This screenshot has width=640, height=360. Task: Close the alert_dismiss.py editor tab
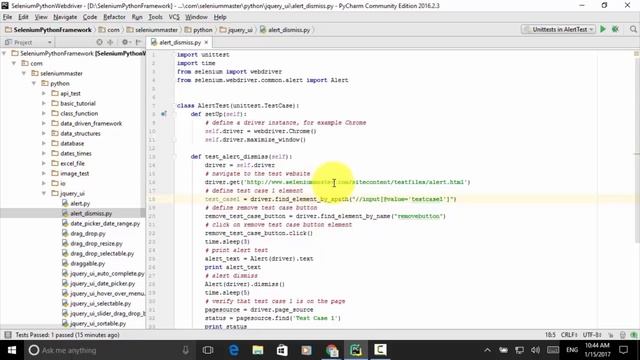206,42
